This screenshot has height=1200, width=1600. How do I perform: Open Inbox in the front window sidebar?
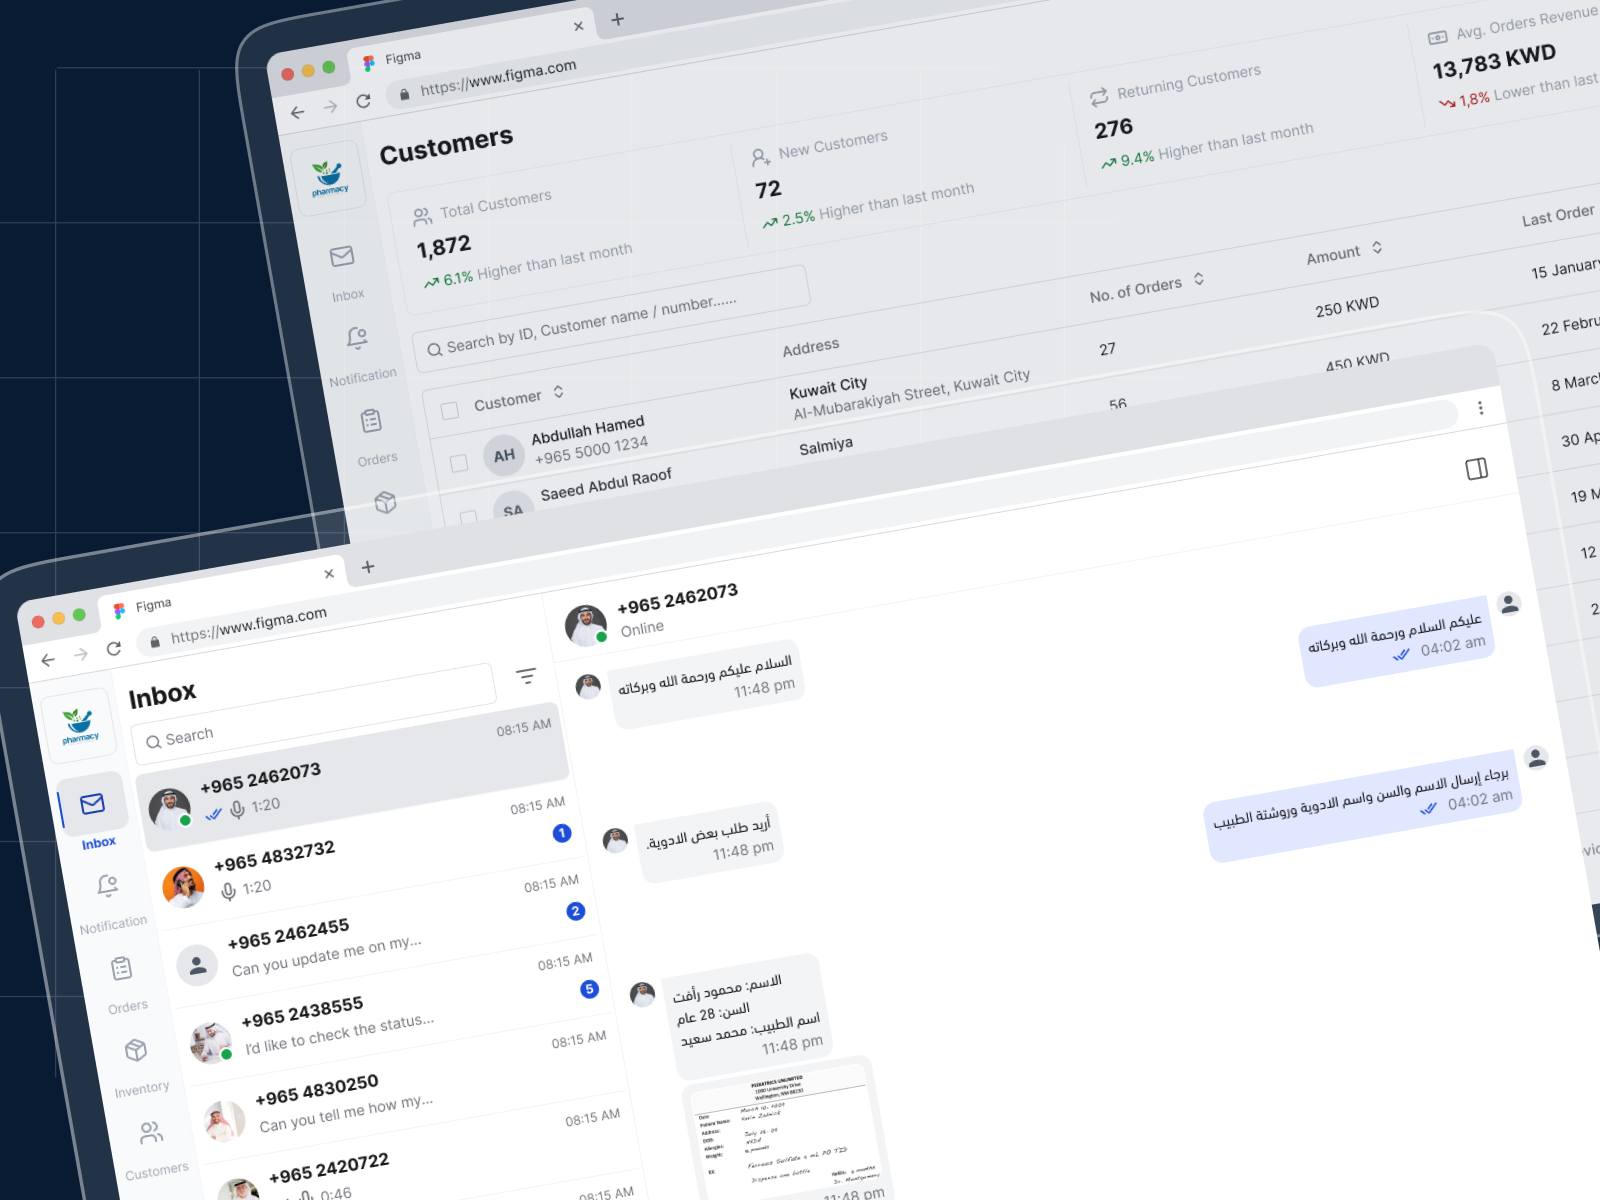click(93, 805)
